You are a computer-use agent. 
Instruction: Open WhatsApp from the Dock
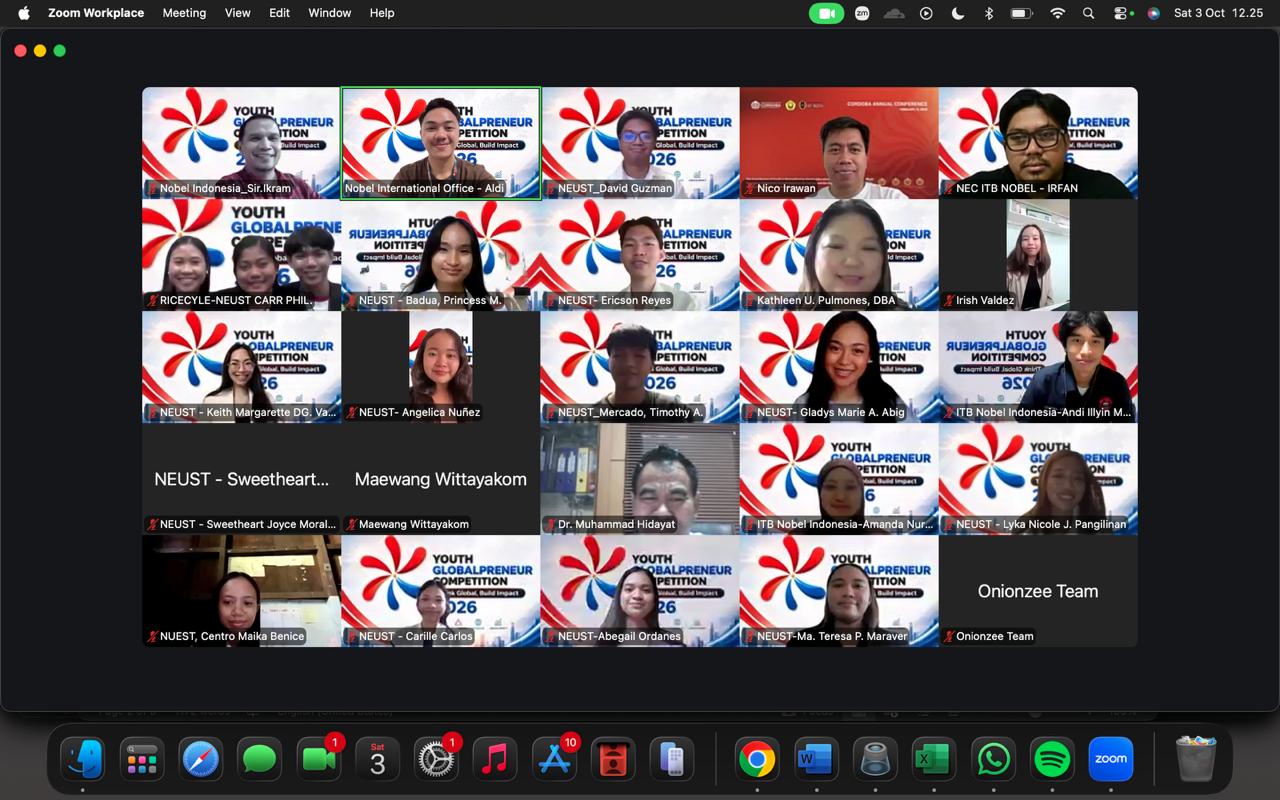(993, 759)
